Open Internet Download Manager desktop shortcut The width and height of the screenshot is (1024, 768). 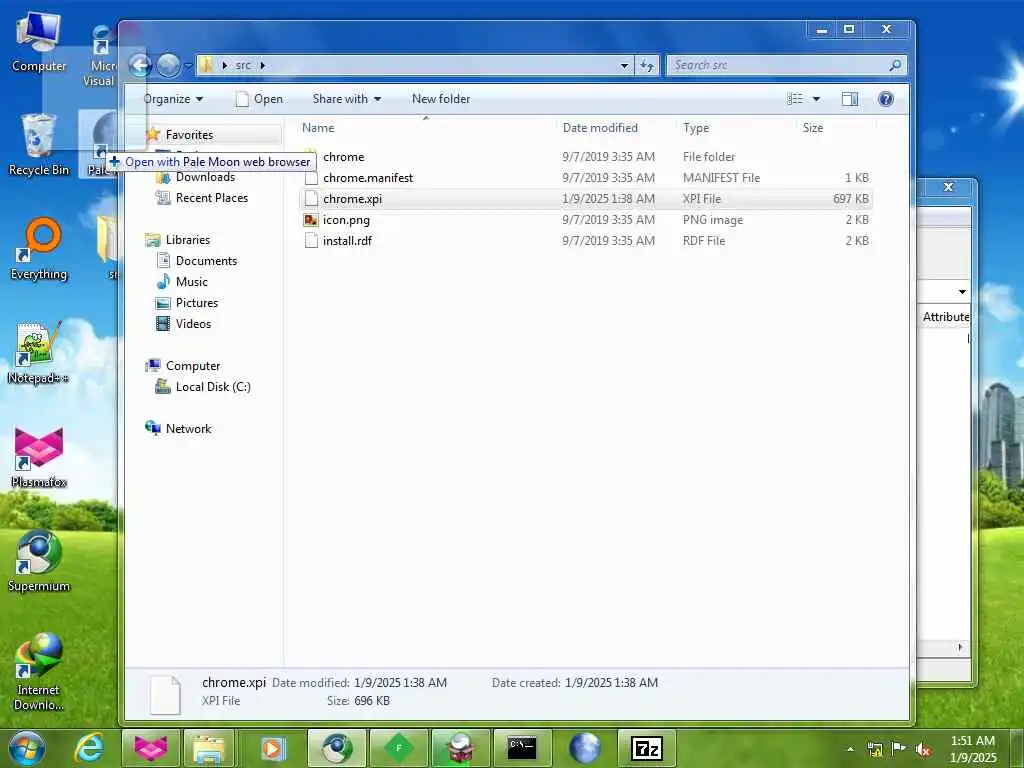point(39,671)
